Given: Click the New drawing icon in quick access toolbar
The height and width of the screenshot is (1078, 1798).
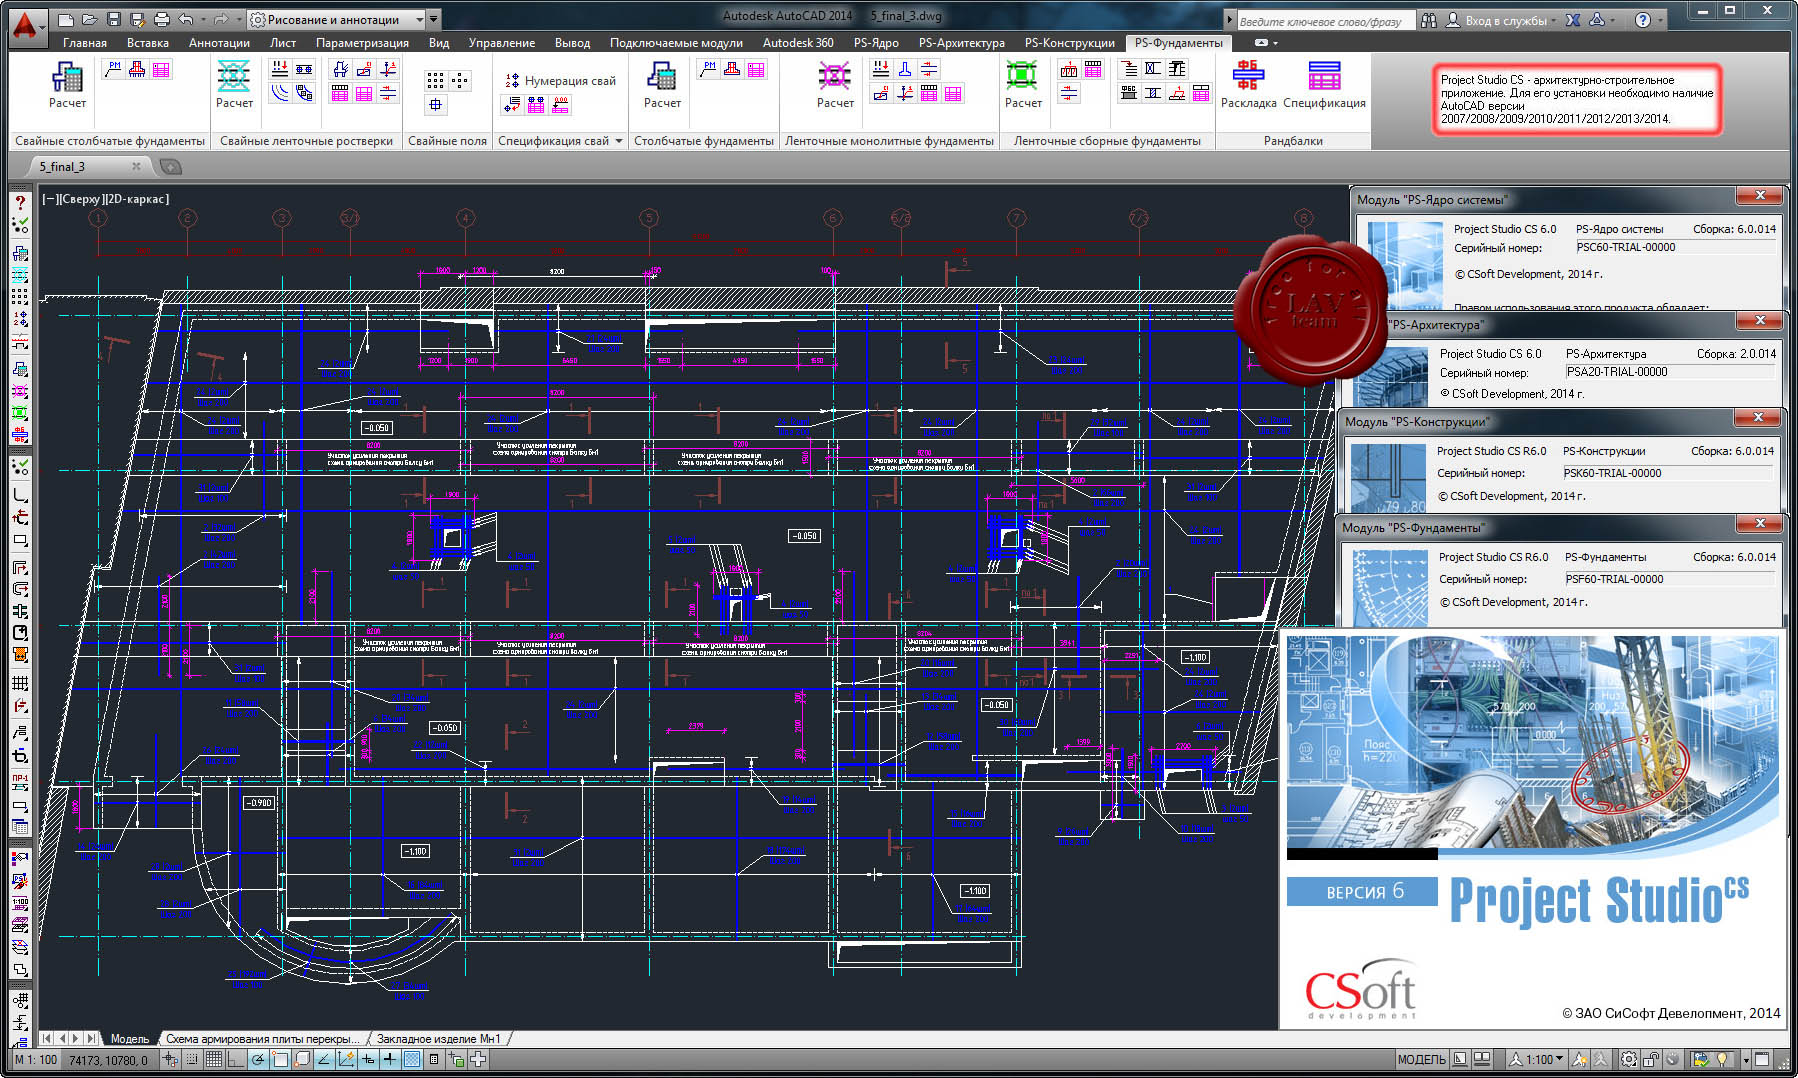Looking at the screenshot, I should click(x=66, y=19).
